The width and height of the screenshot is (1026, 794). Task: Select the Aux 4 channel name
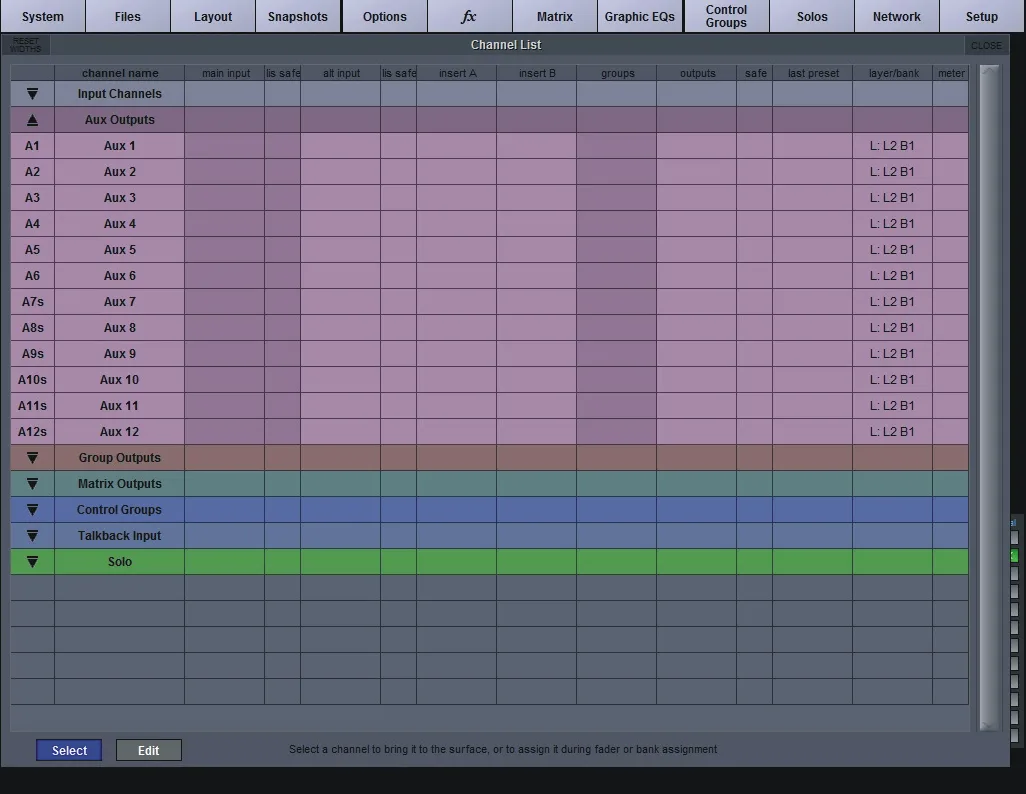(x=120, y=224)
